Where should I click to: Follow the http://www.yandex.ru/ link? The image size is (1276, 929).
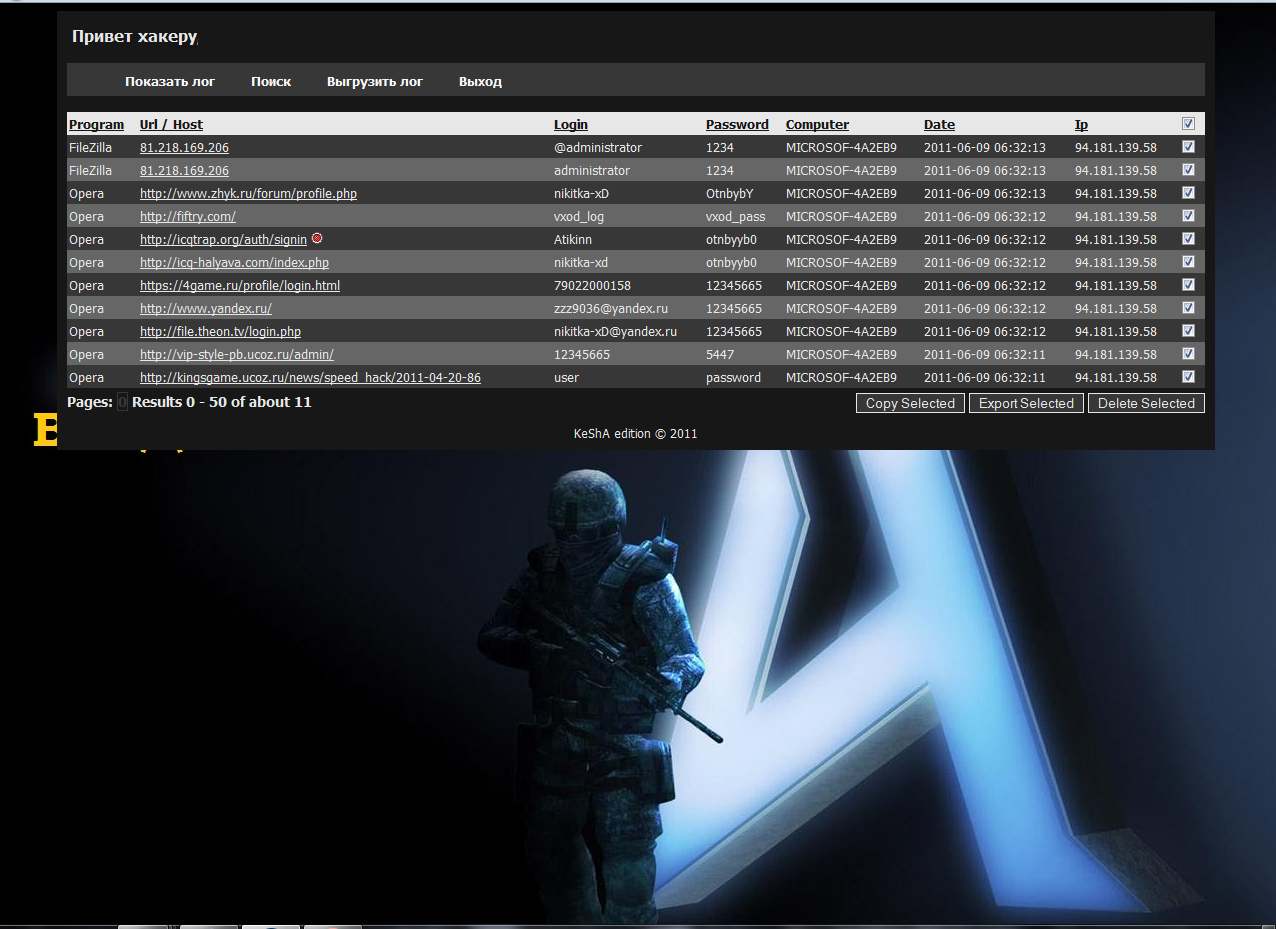(206, 309)
